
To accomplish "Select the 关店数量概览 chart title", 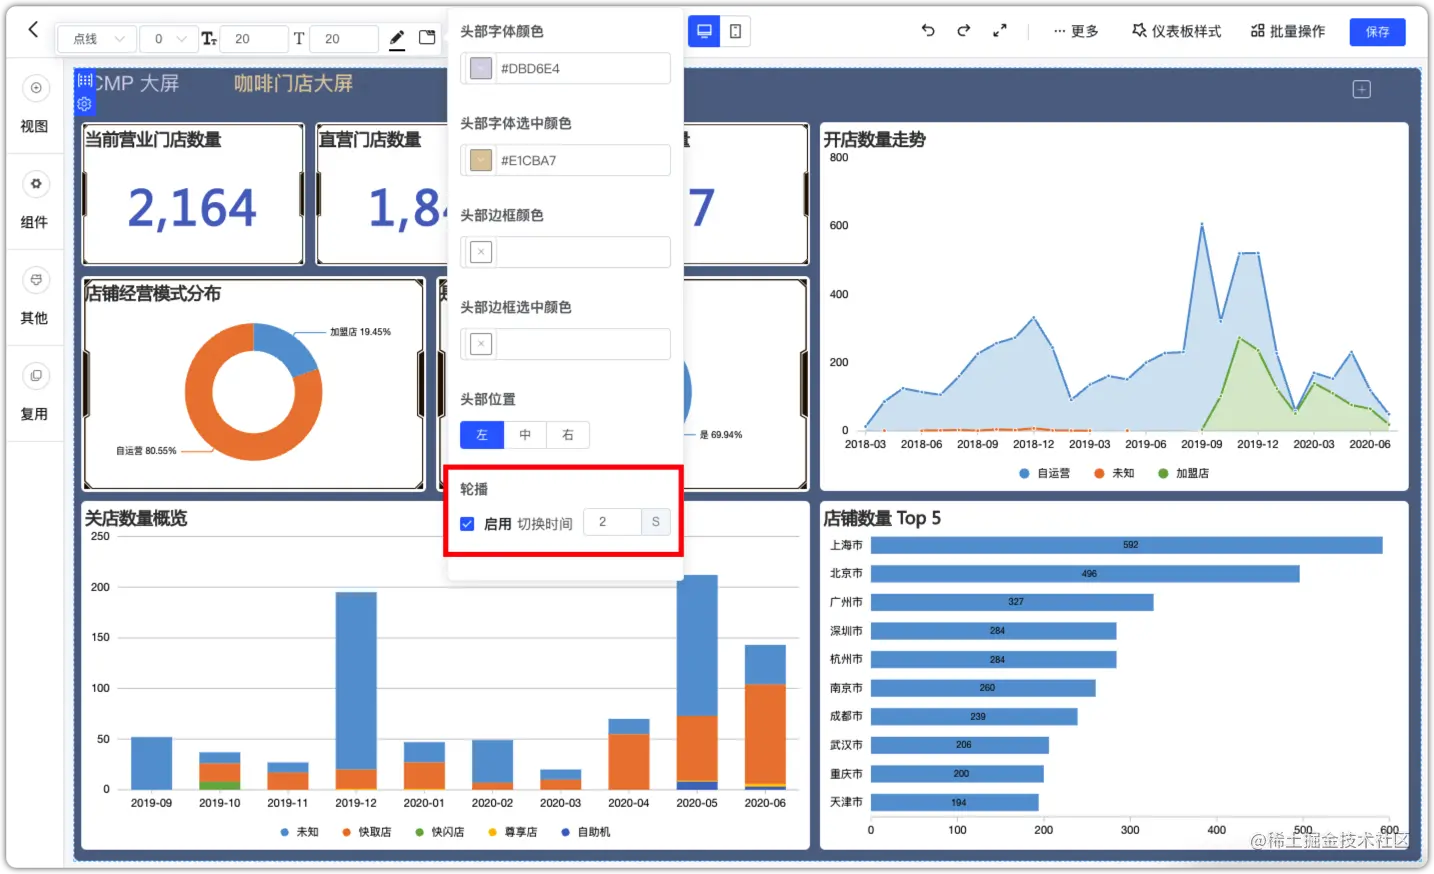I will coord(136,518).
